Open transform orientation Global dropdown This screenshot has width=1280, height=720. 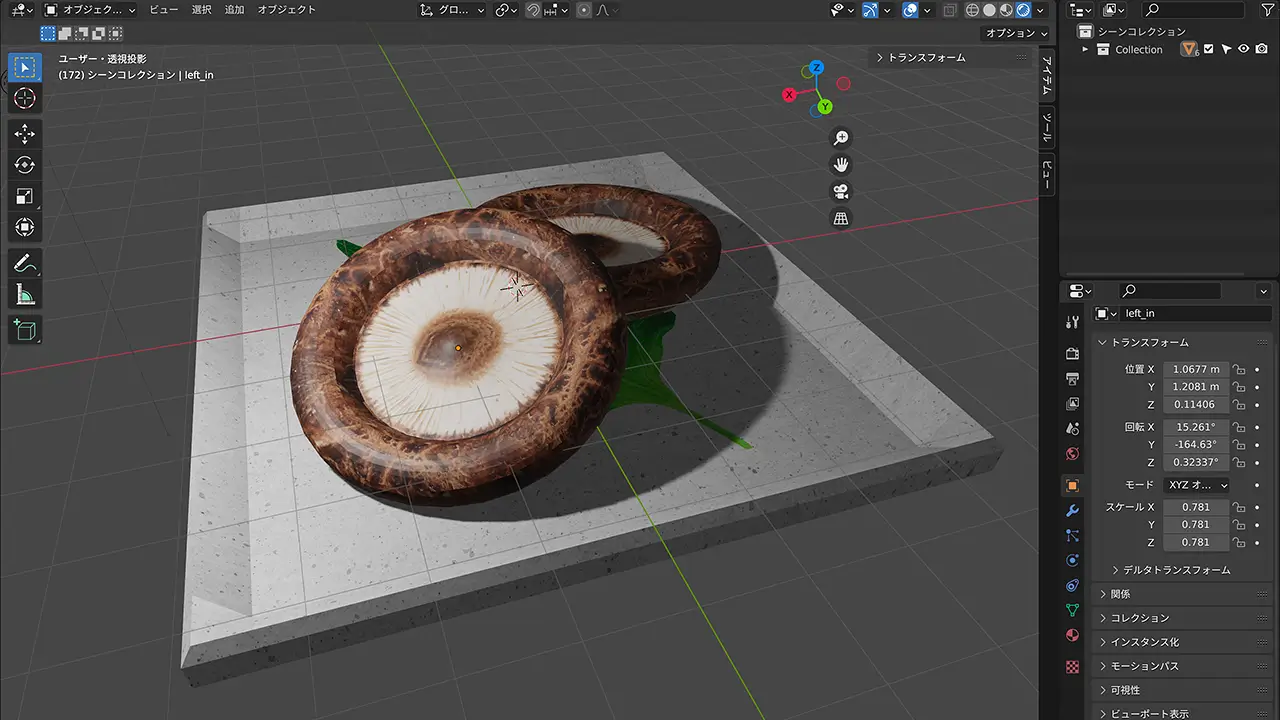453,10
